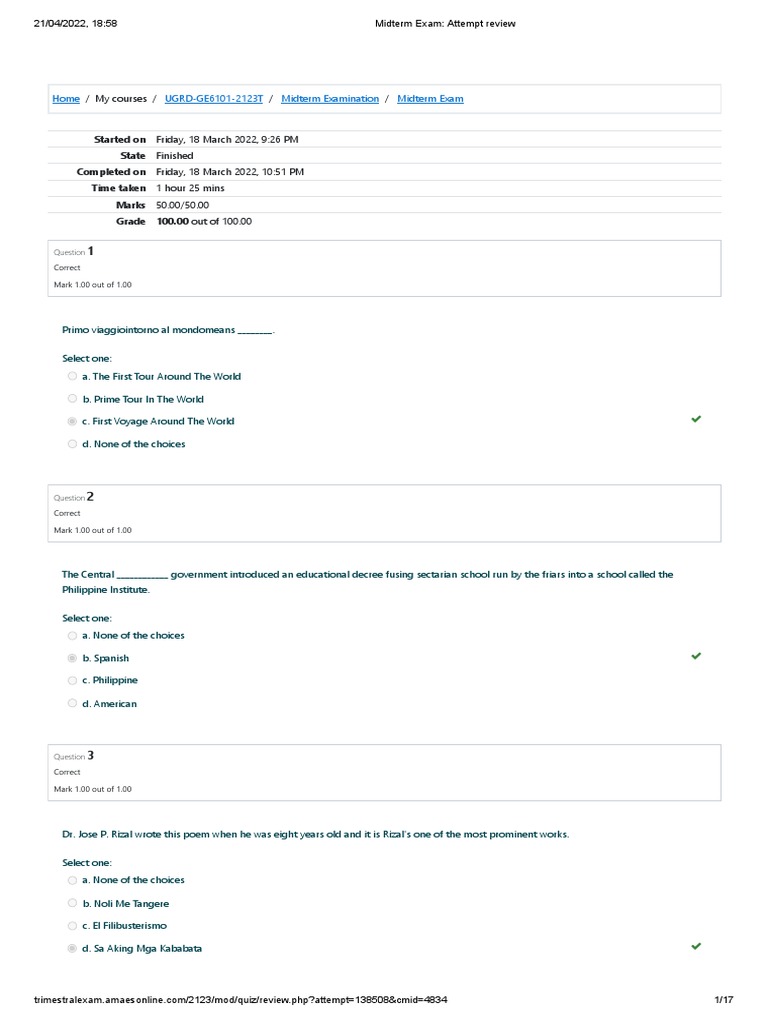Image resolution: width=768 pixels, height=1024 pixels.
Task: Click the Question 3 header box
Action: 384,773
